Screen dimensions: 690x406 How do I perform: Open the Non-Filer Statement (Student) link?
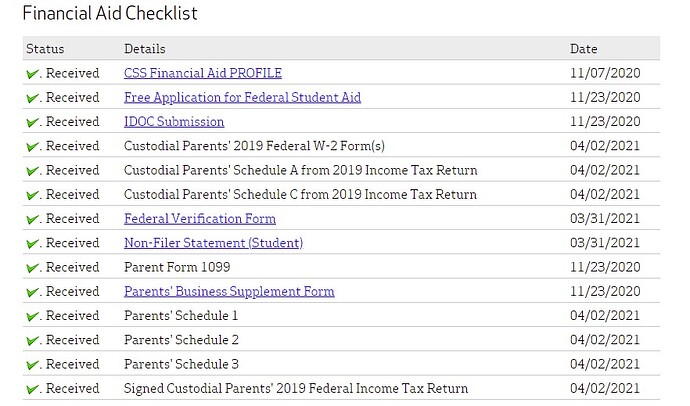coord(213,243)
